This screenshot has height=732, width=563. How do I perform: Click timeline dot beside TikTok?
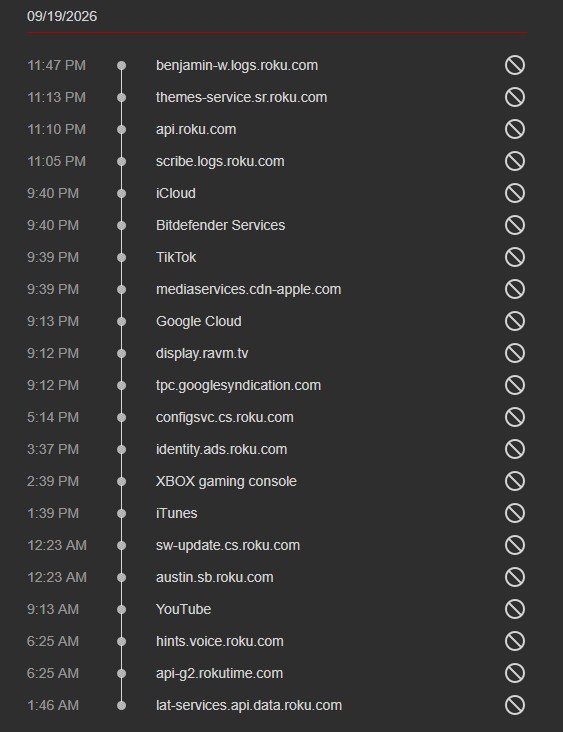(121, 257)
